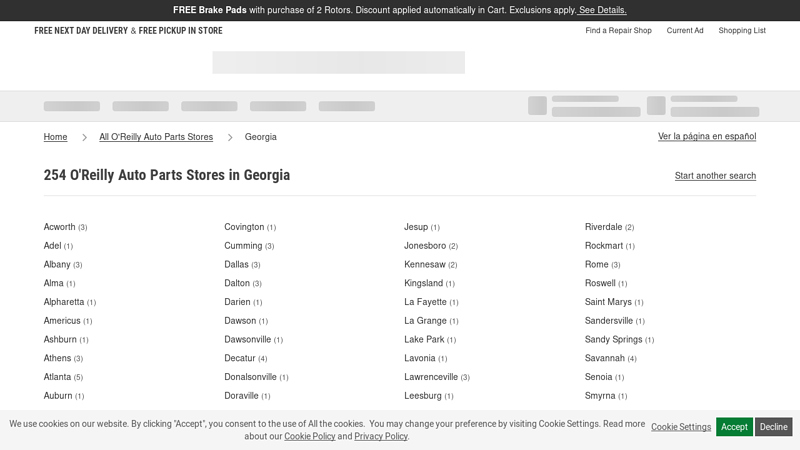Select Rome city listing
This screenshot has width=800, height=450.
(x=603, y=264)
